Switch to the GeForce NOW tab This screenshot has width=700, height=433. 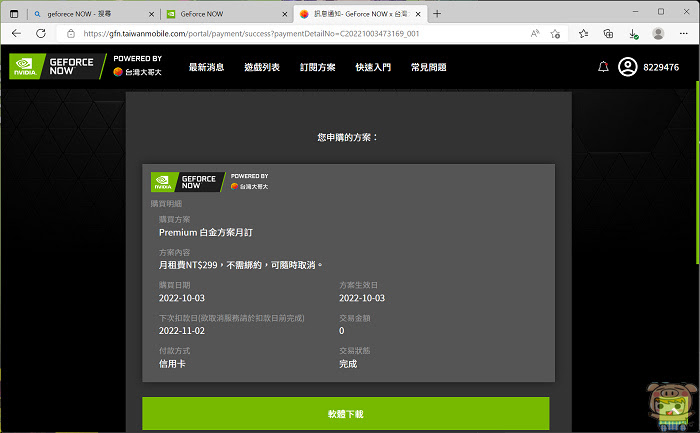[x=226, y=14]
